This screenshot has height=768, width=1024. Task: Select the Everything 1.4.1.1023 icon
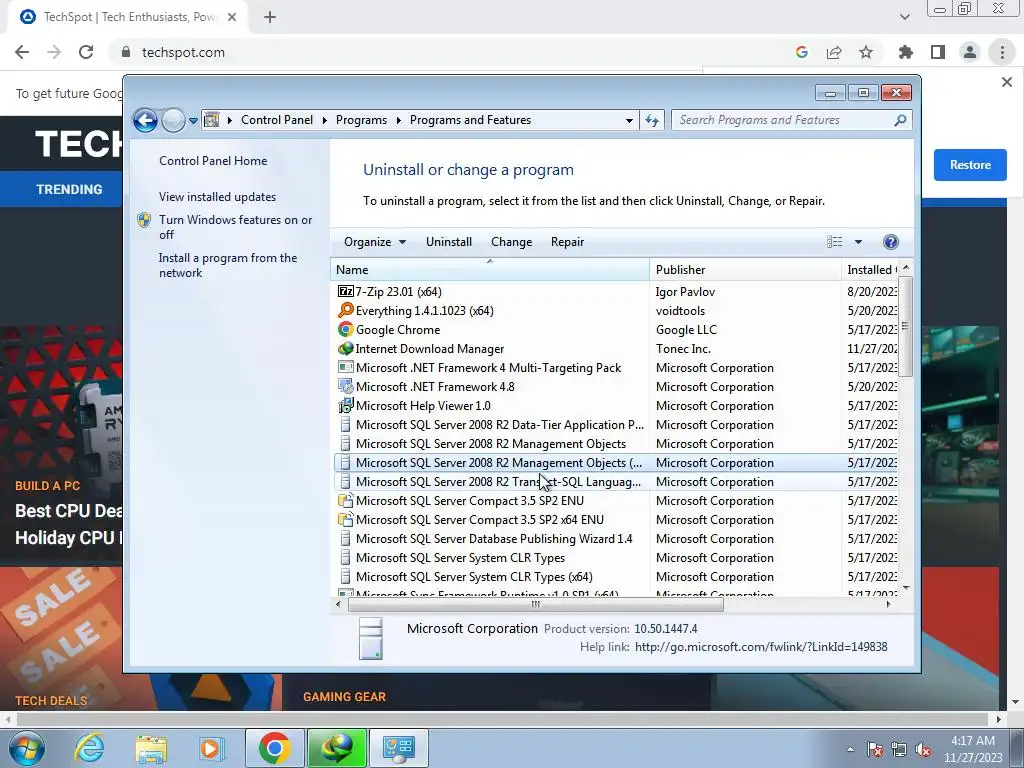pyautogui.click(x=345, y=310)
